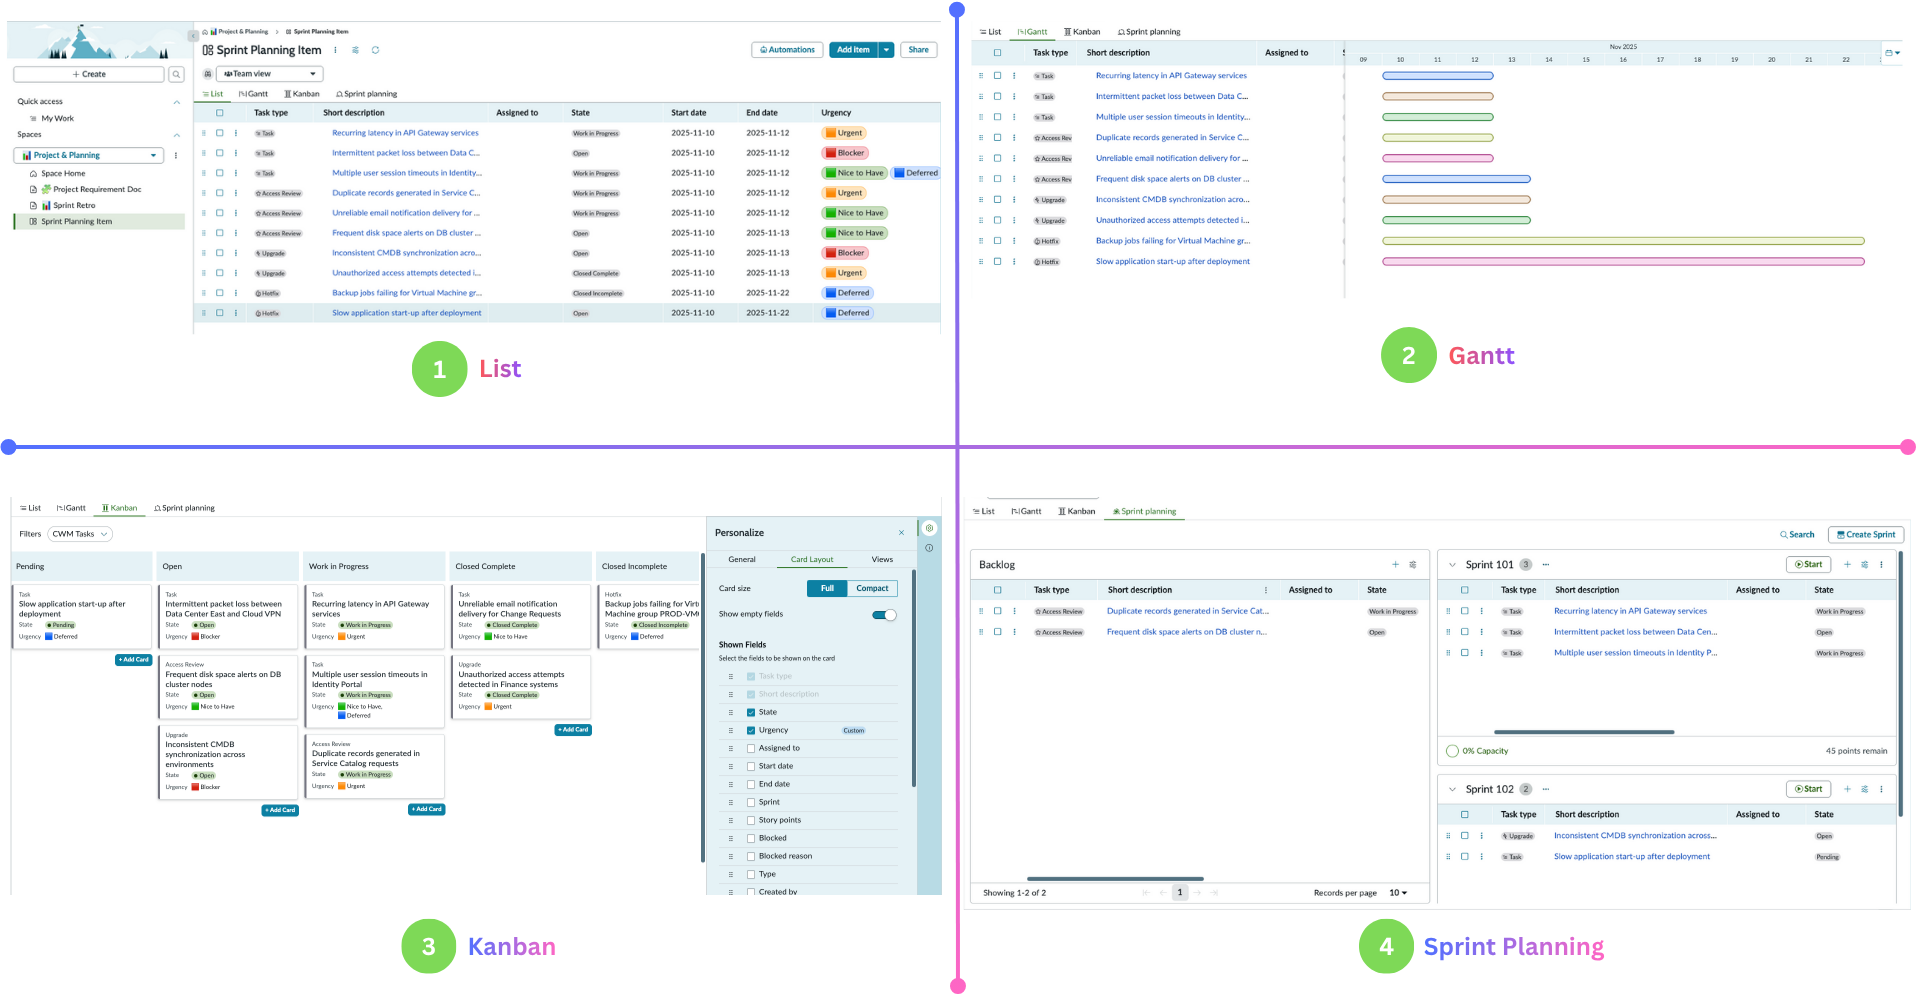
Task: Open Sprint Retro in the sidebar
Action: pyautogui.click(x=74, y=205)
